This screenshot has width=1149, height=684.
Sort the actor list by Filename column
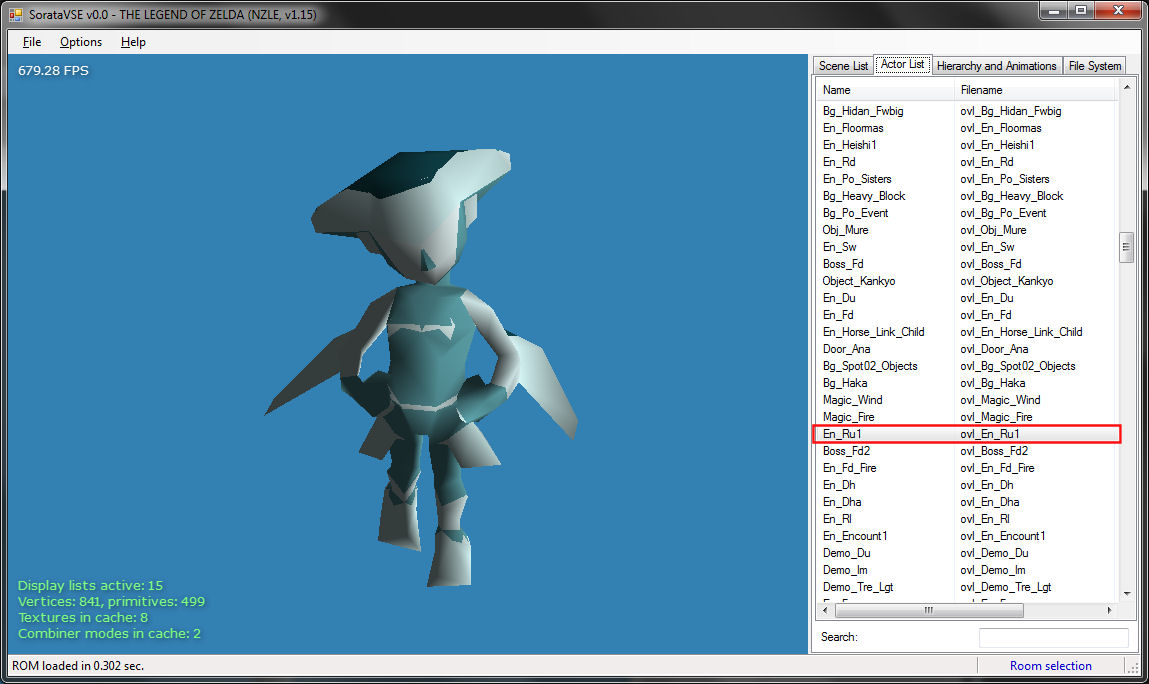click(1036, 89)
